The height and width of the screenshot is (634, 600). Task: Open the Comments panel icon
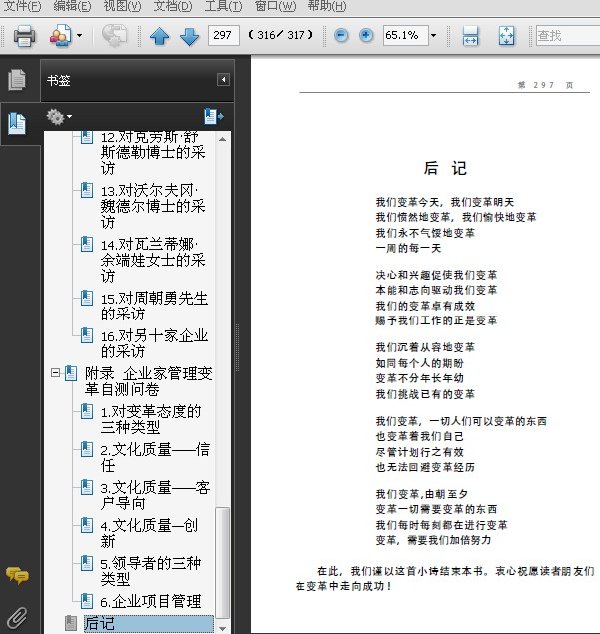pyautogui.click(x=17, y=575)
